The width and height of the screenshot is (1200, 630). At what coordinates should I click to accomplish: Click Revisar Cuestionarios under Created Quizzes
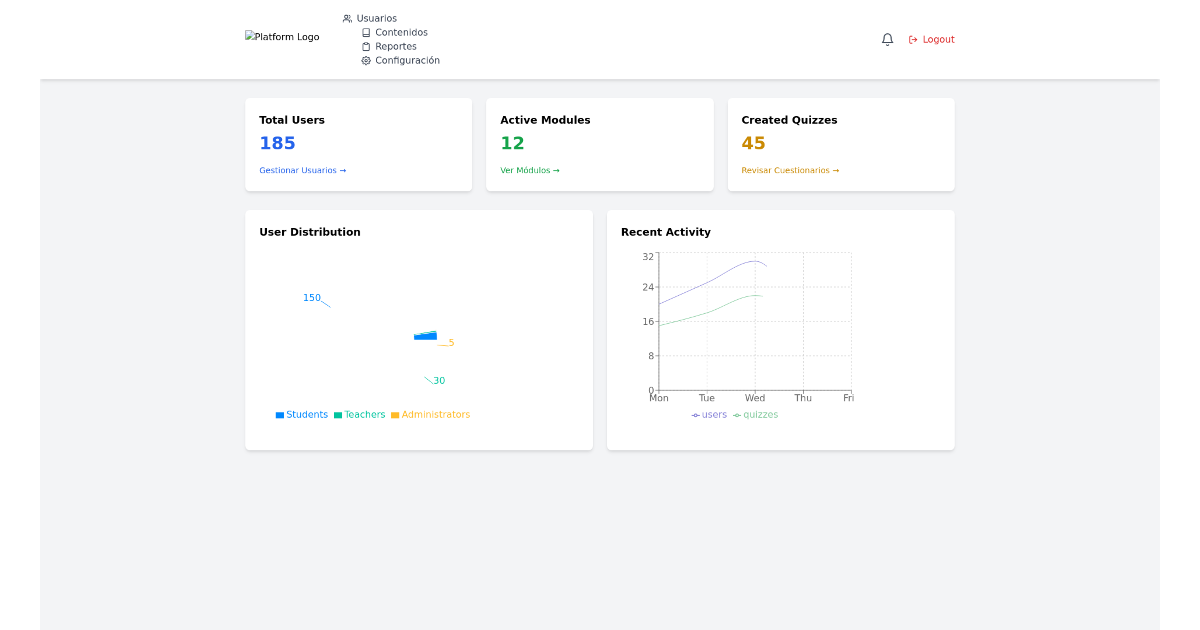(789, 170)
